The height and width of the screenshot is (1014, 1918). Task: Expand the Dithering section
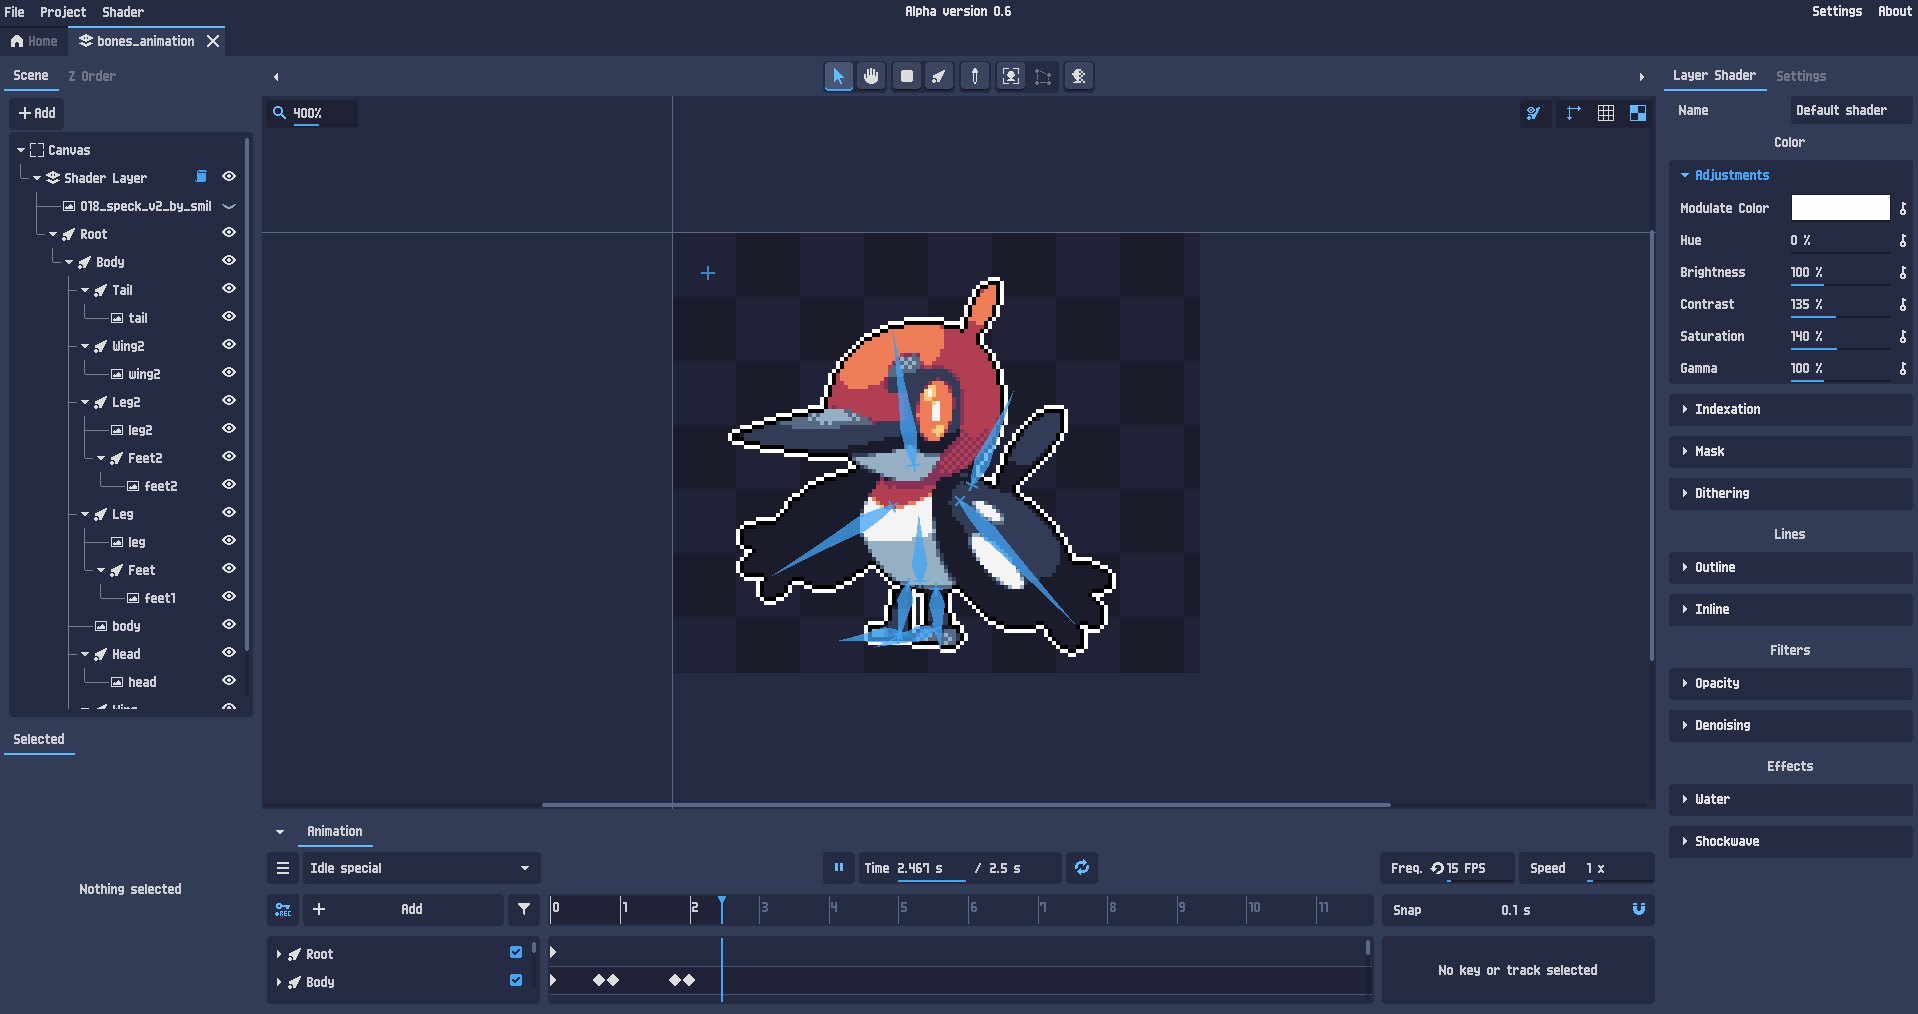(1721, 493)
